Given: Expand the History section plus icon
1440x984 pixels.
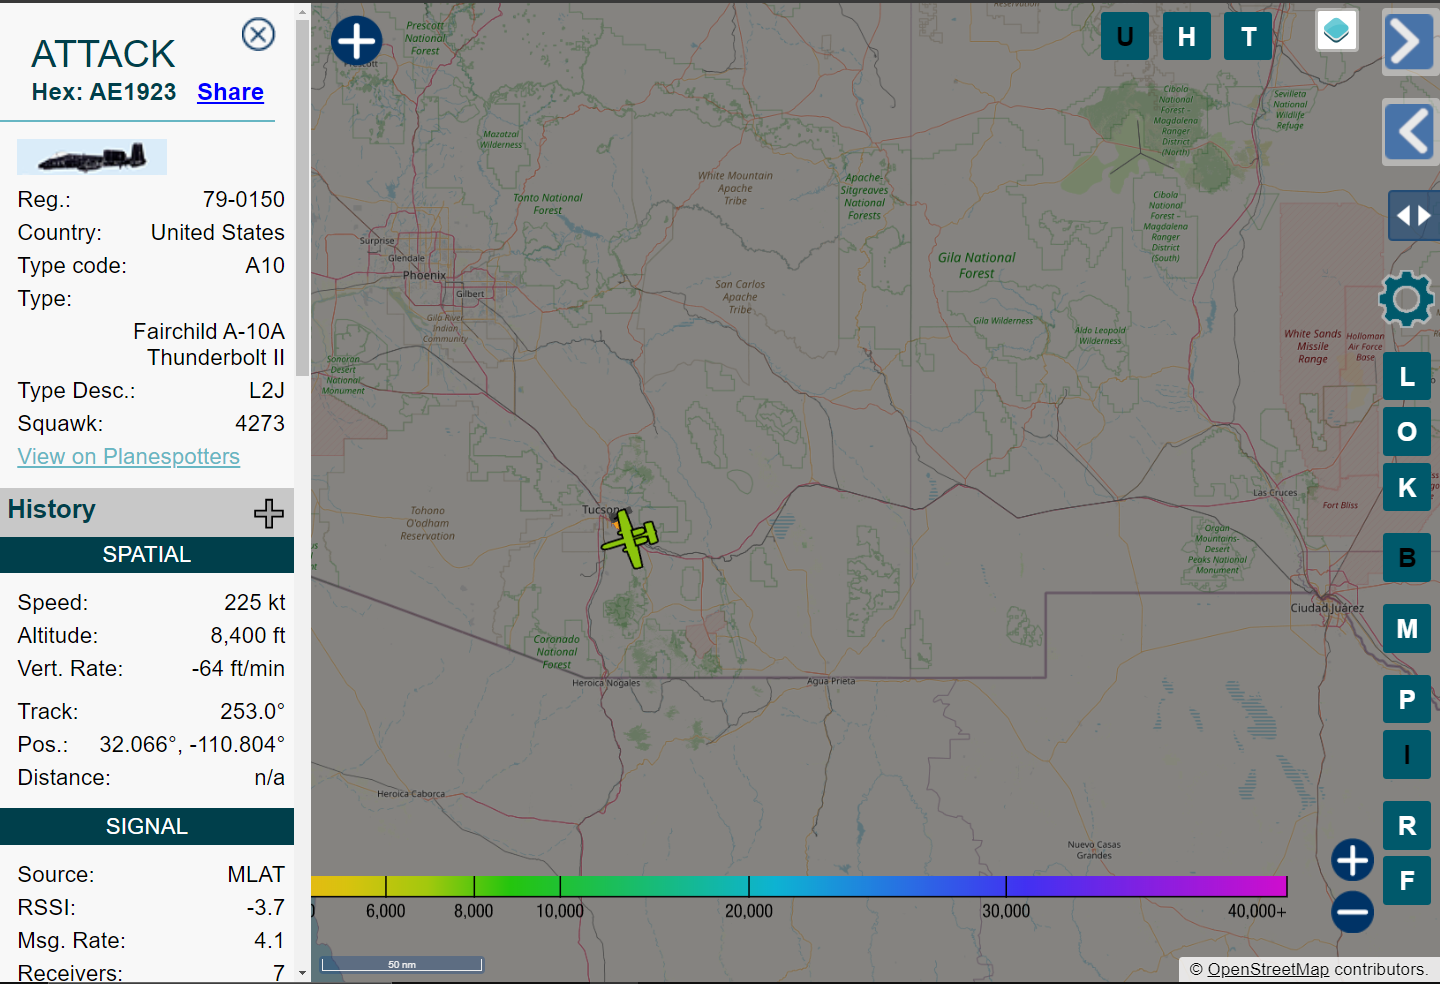Looking at the screenshot, I should (268, 513).
